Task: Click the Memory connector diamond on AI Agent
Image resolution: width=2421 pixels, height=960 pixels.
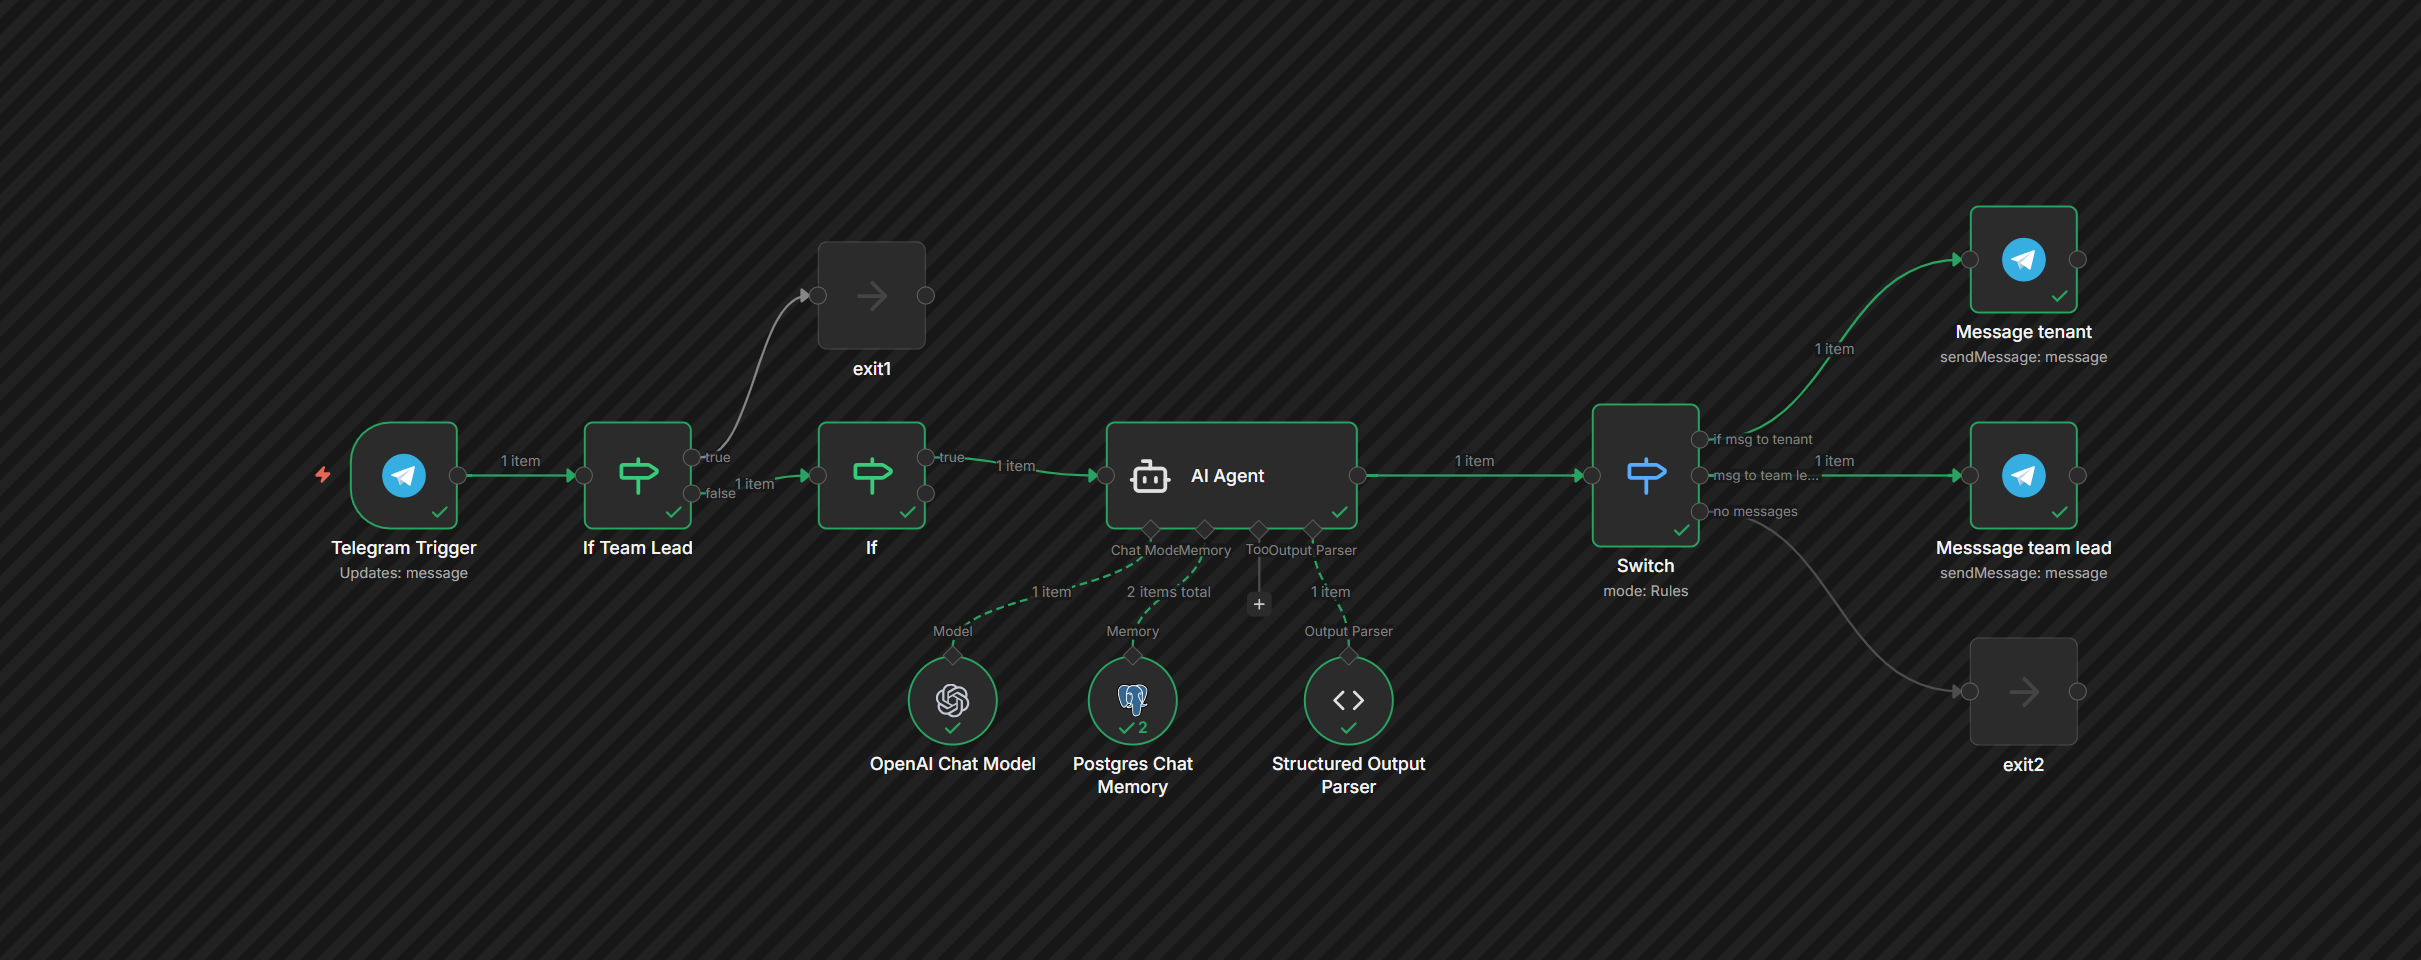Action: [x=1205, y=529]
